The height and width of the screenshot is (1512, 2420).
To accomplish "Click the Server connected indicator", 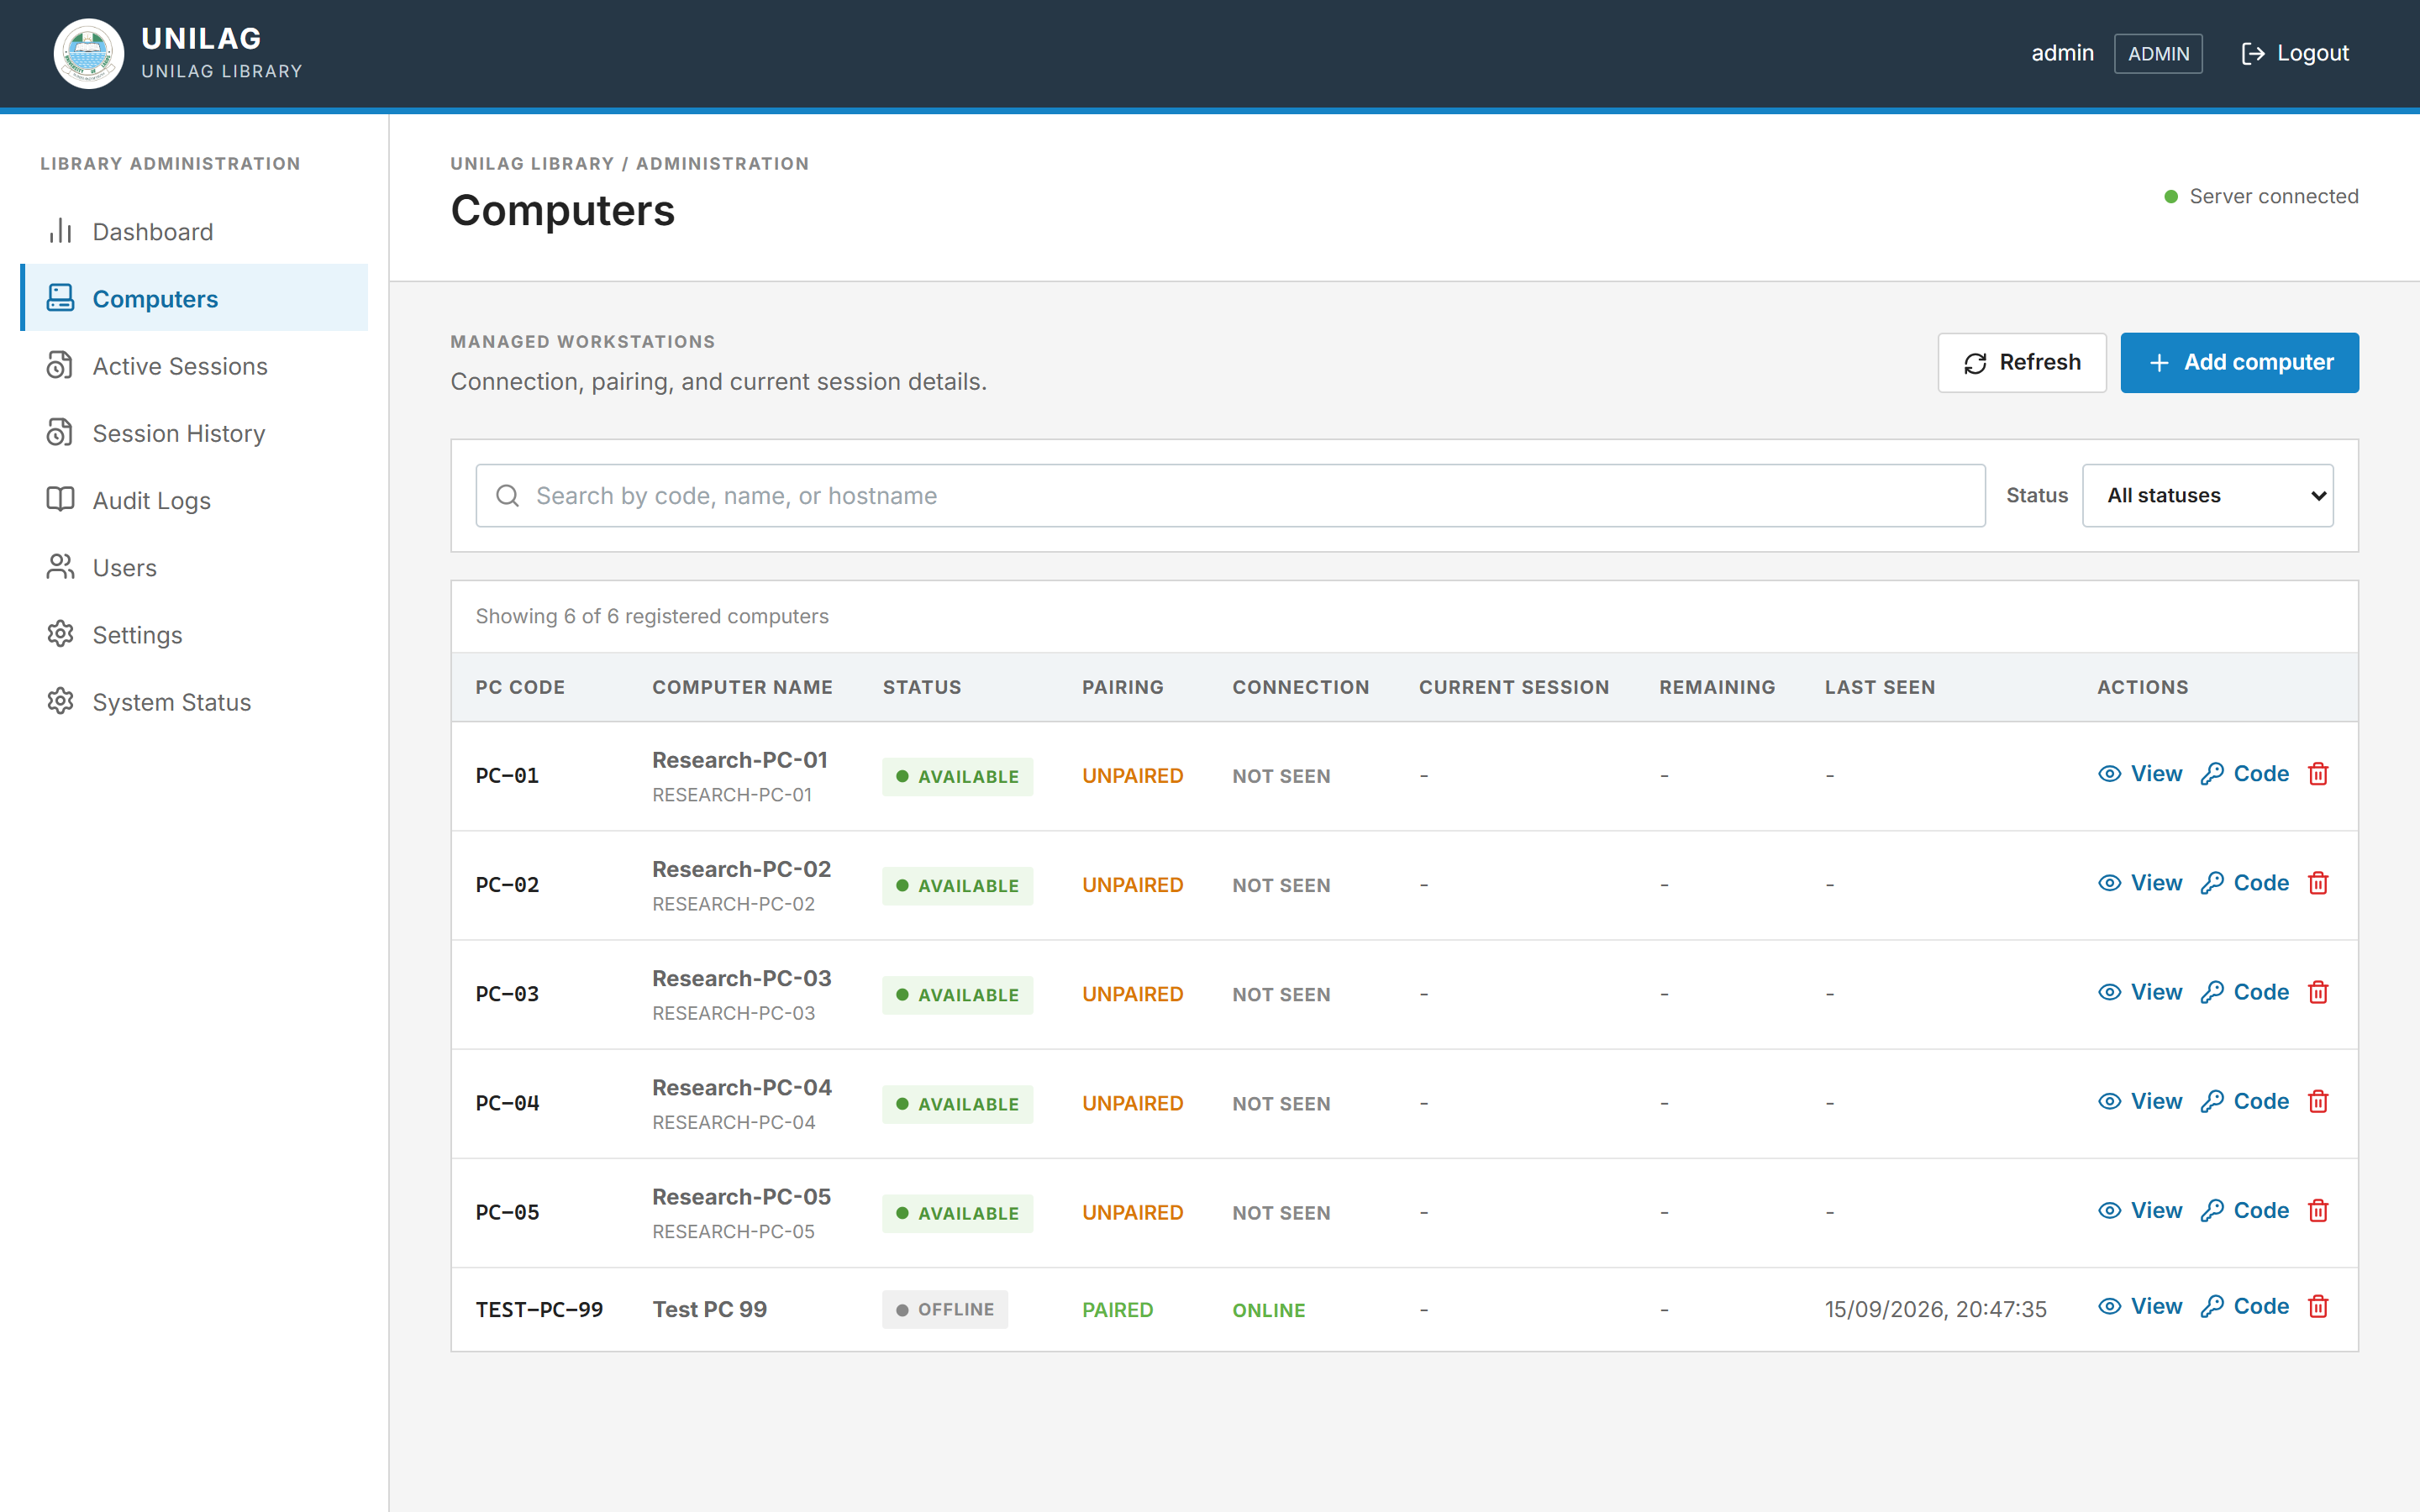I will pos(2260,196).
